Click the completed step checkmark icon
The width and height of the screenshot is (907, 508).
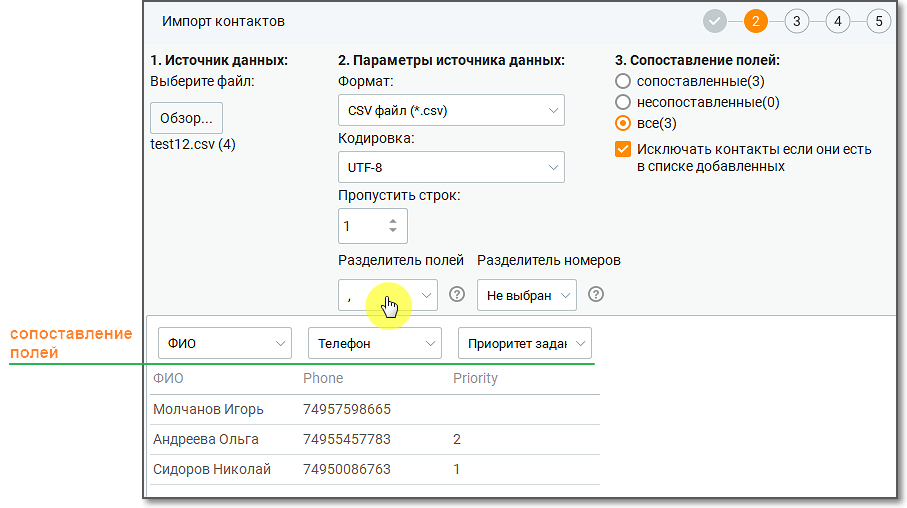[x=715, y=21]
